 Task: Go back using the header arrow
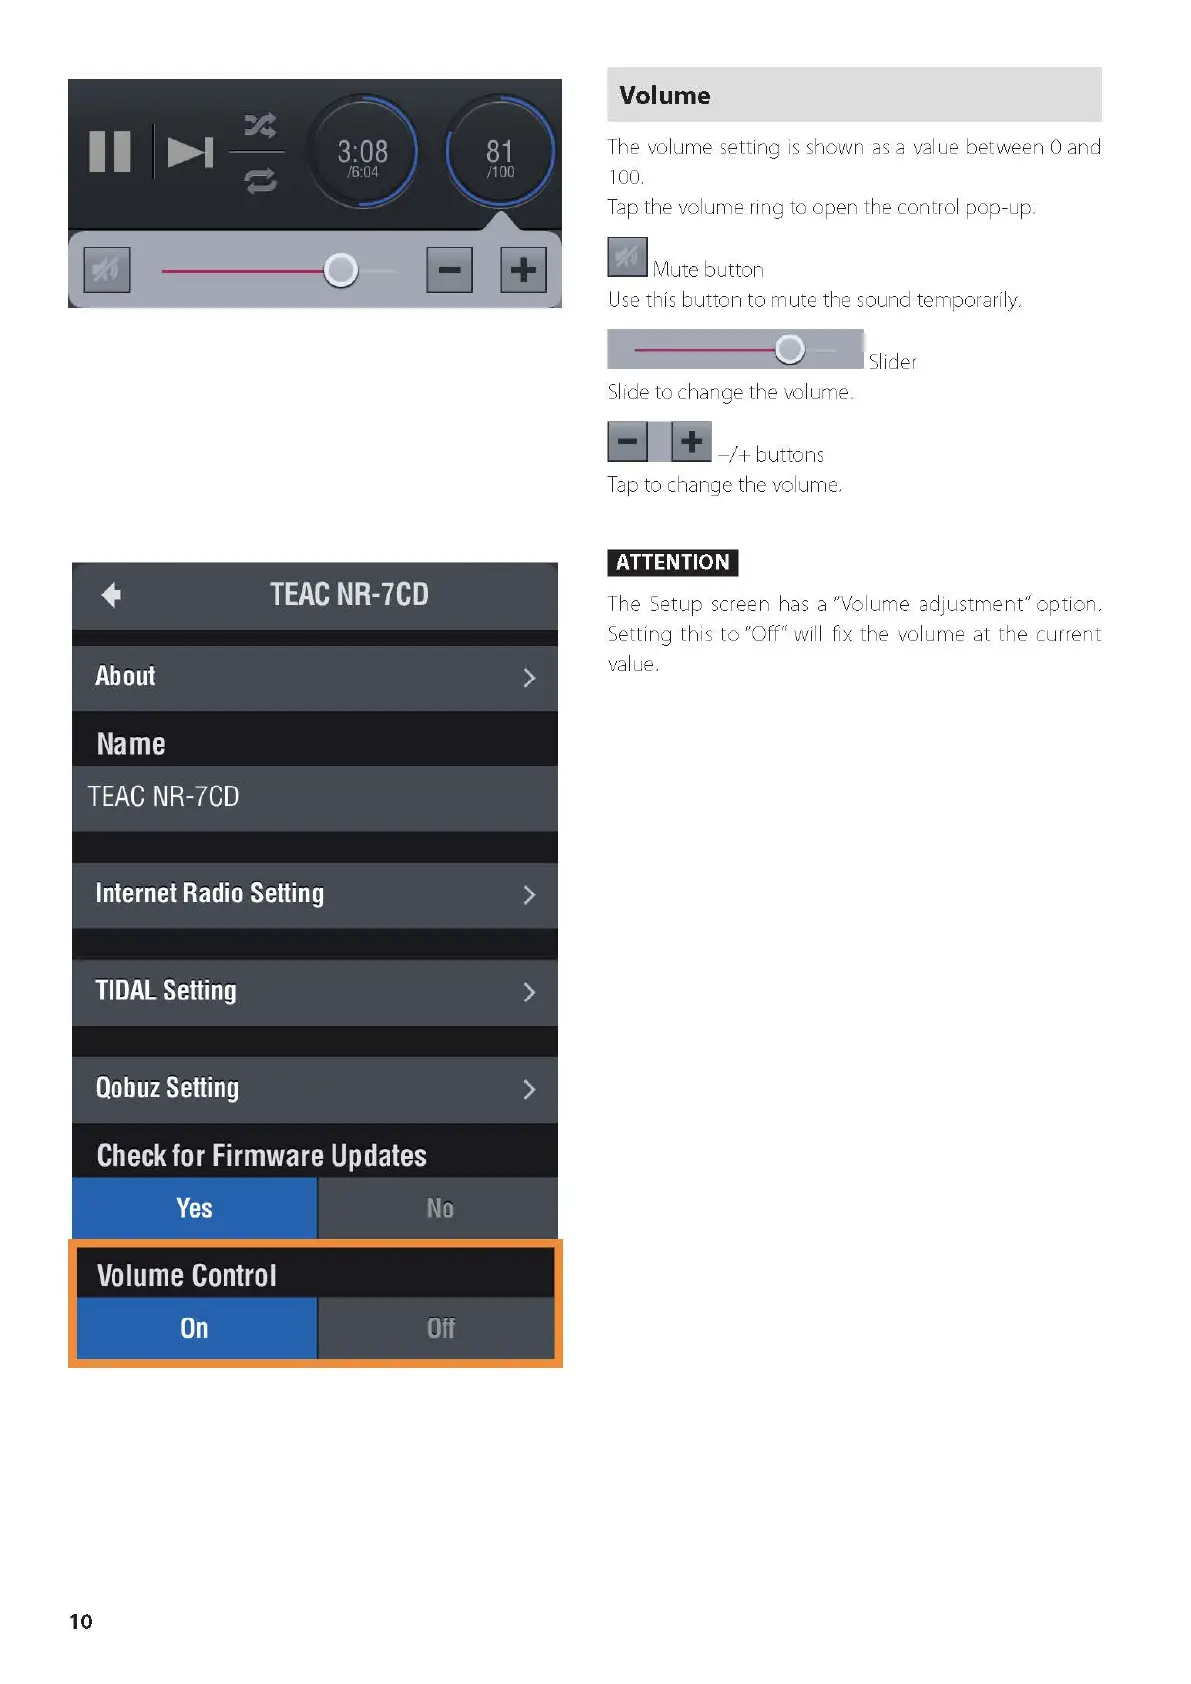tap(111, 595)
